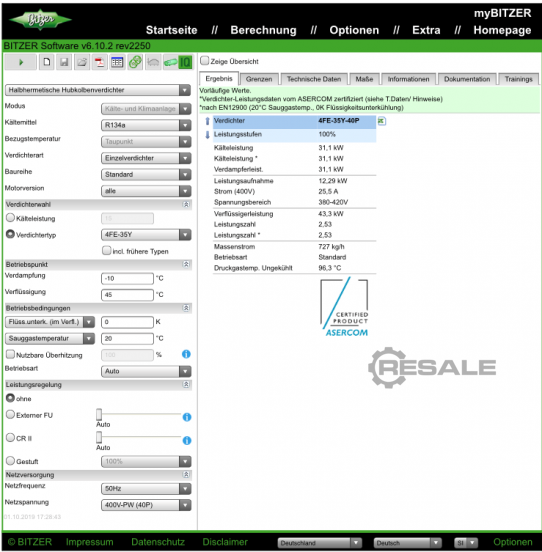Click the CR II slider handle
Screen dimensions: 542x552
click(99, 438)
